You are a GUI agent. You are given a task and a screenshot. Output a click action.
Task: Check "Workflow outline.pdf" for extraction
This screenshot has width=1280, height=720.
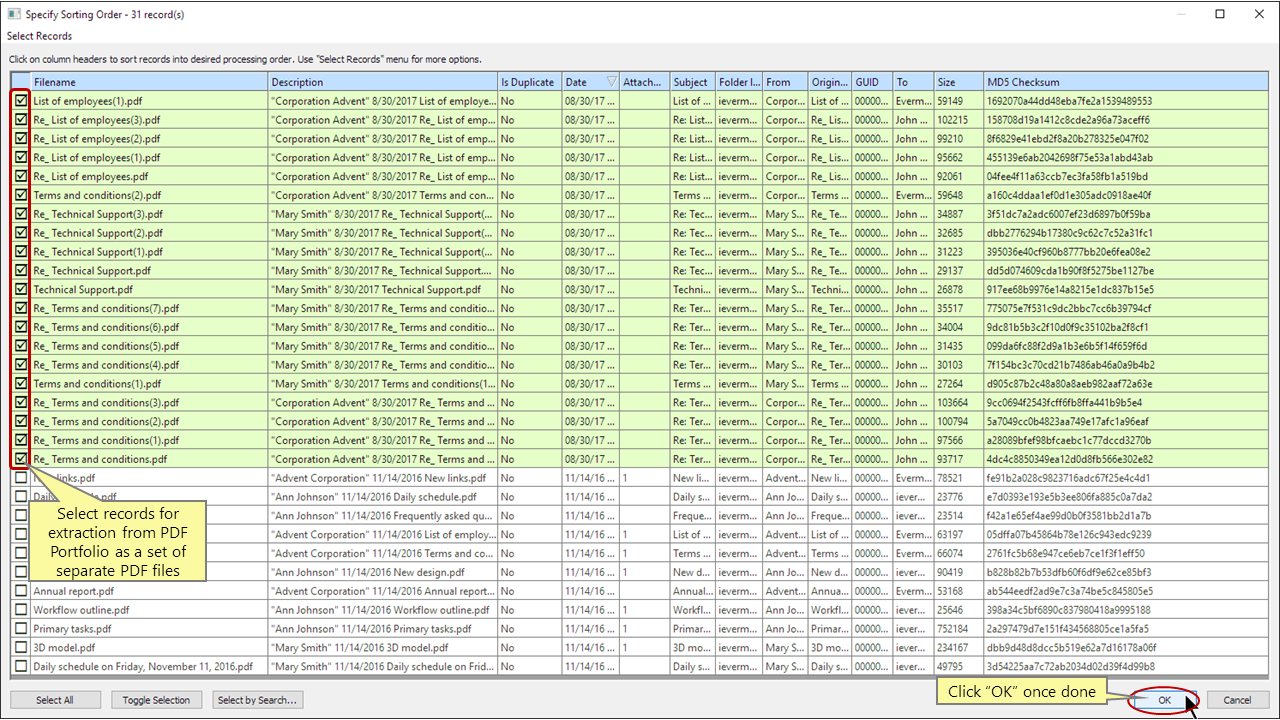tap(20, 610)
